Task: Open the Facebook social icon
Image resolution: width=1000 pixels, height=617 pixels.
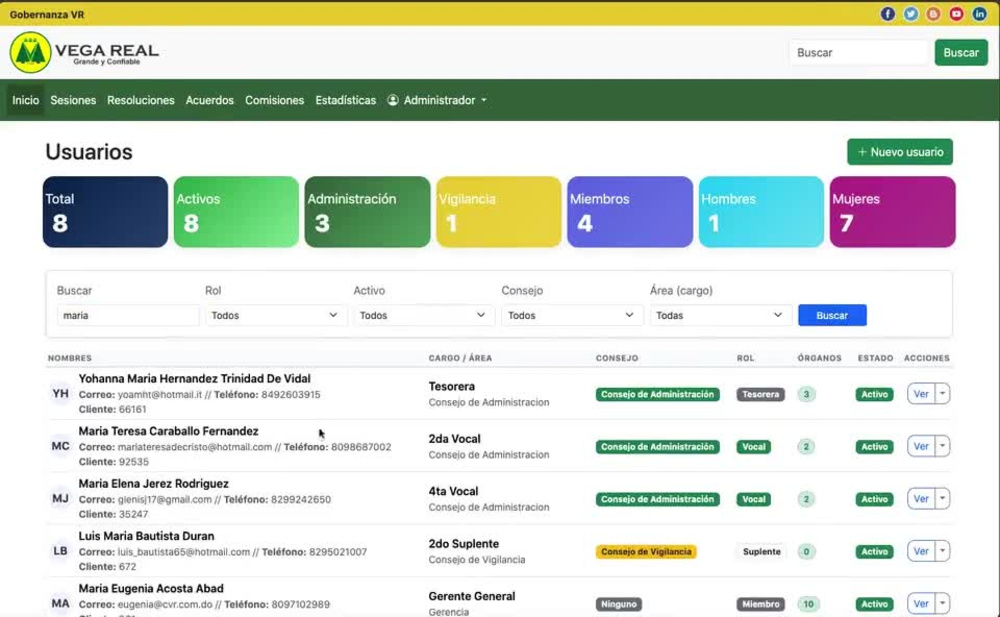Action: click(x=887, y=14)
